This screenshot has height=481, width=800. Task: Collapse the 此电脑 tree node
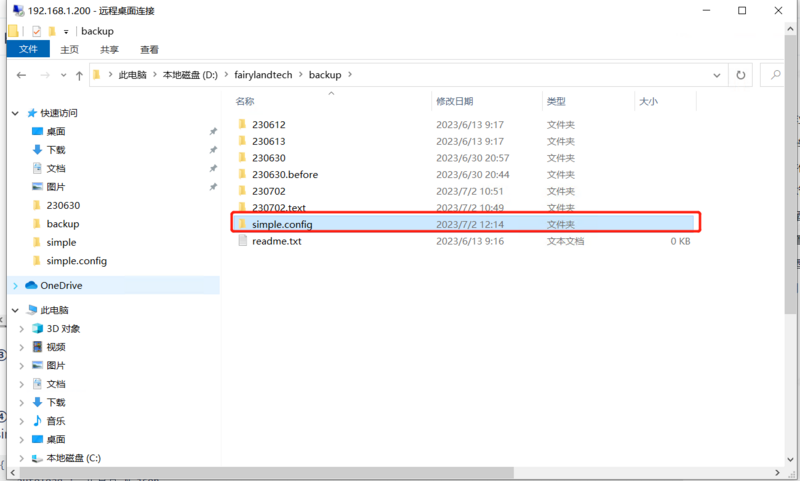click(x=15, y=311)
